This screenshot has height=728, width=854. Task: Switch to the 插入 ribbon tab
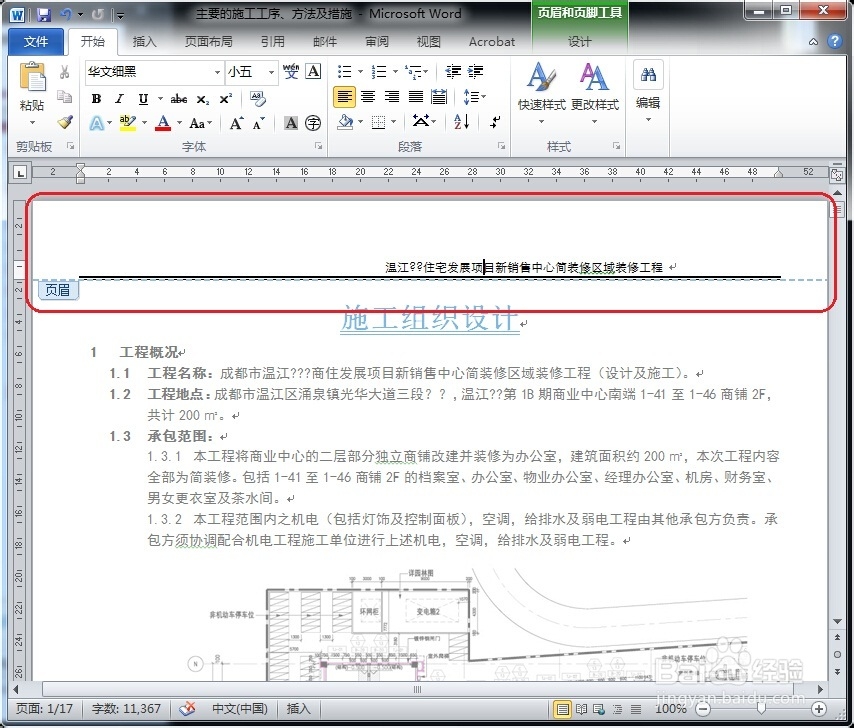tap(146, 41)
